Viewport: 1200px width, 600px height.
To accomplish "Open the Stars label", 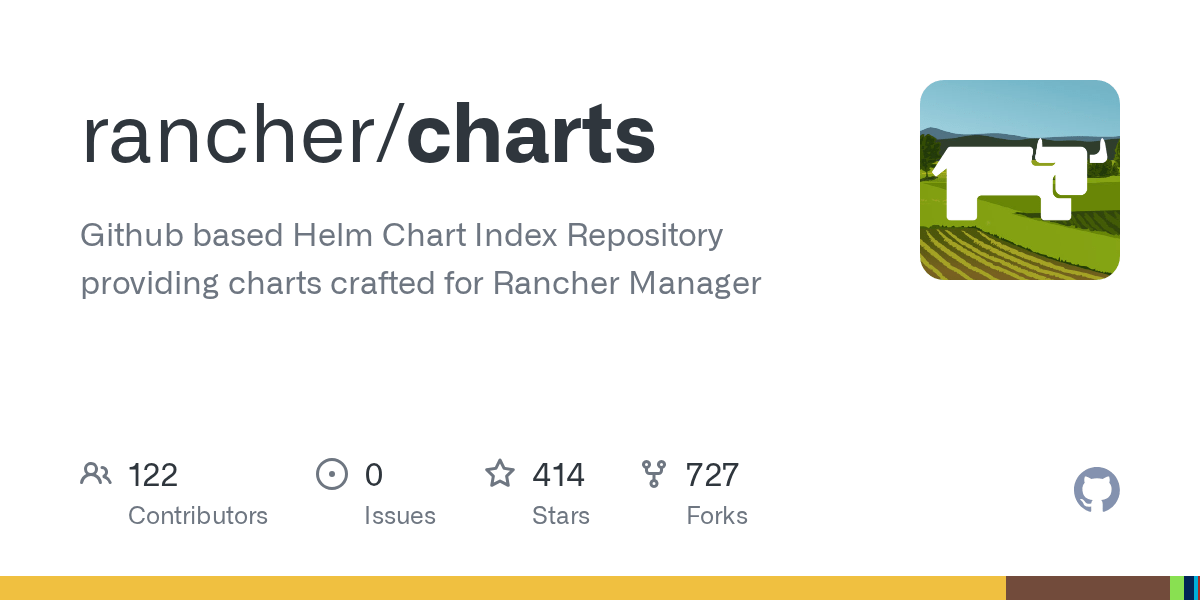I will click(x=561, y=516).
